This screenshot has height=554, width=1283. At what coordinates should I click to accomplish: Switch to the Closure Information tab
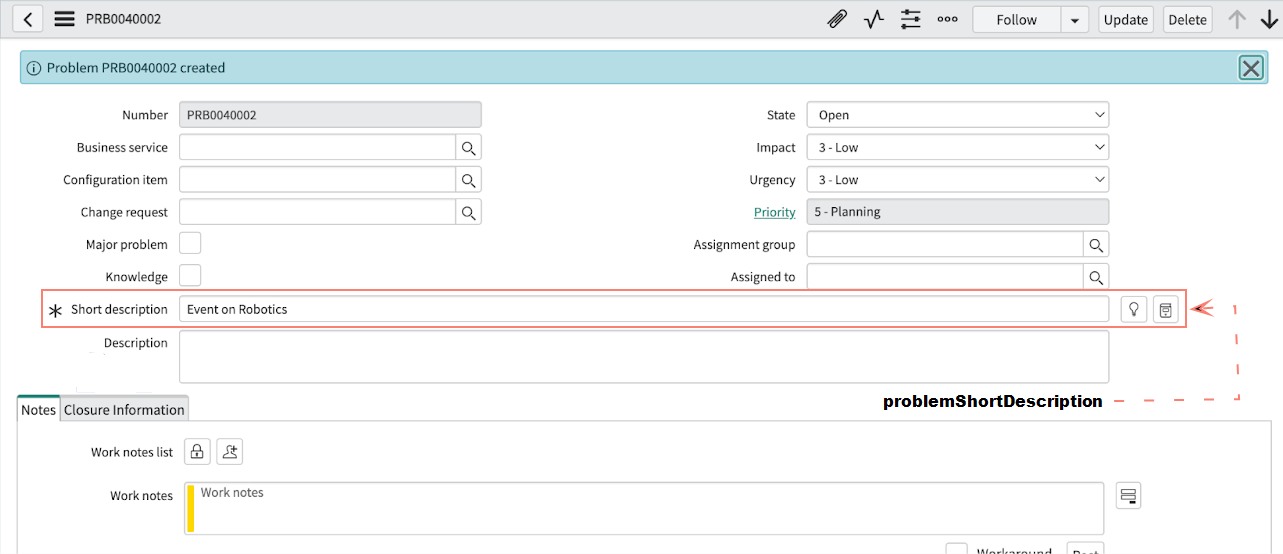point(124,410)
